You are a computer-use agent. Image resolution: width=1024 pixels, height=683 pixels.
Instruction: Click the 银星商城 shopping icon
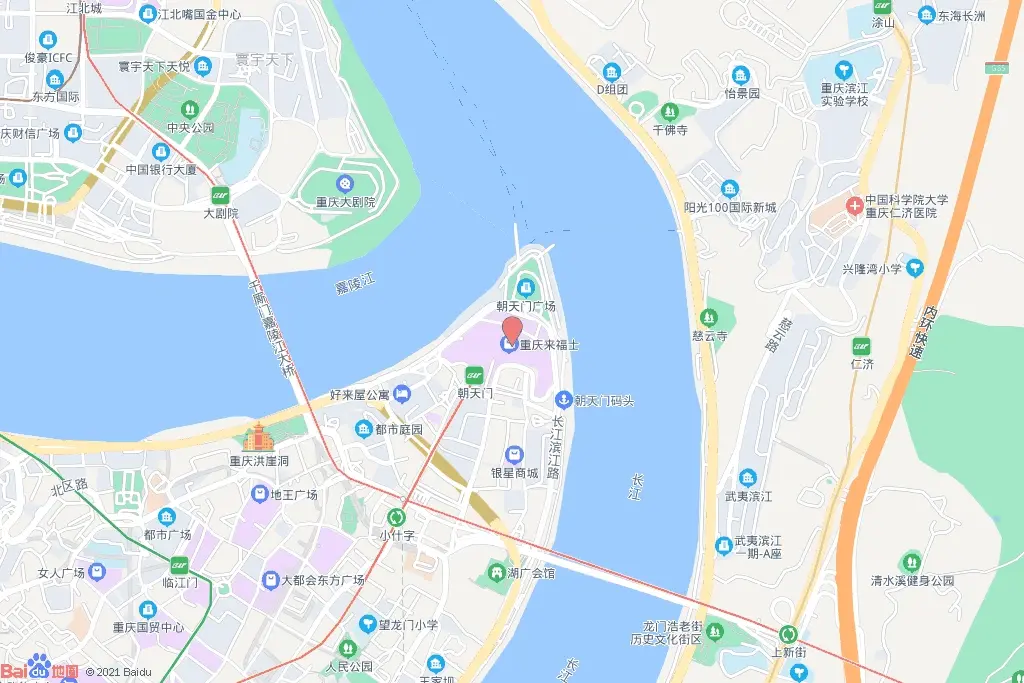point(514,454)
